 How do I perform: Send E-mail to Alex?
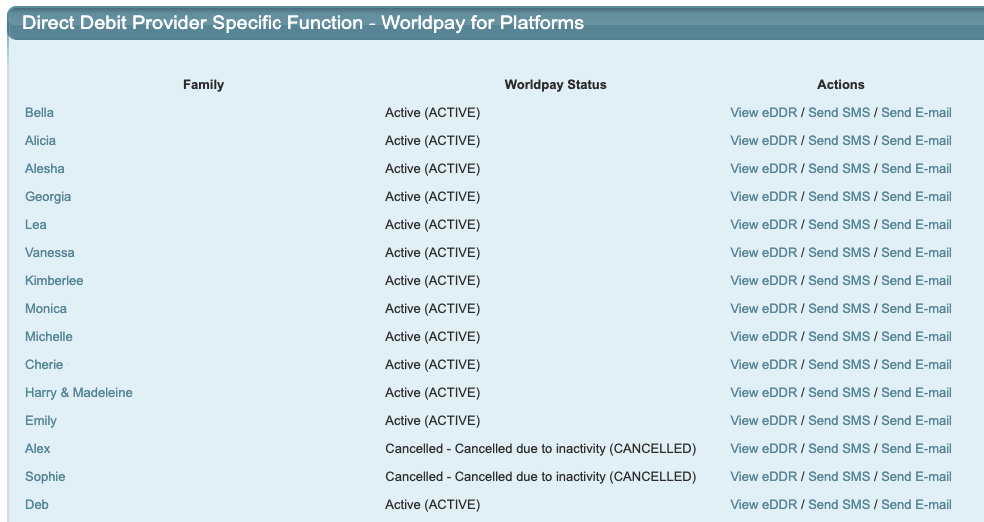click(x=916, y=449)
